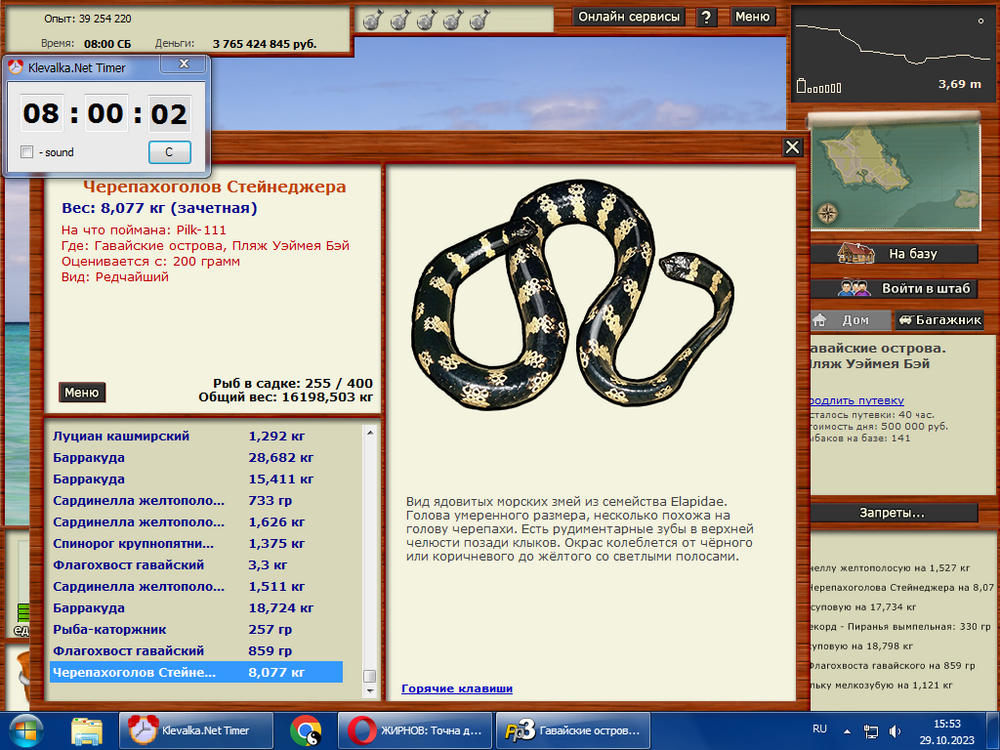Show hidden system tray icons
The width and height of the screenshot is (1000, 750).
click(x=848, y=731)
